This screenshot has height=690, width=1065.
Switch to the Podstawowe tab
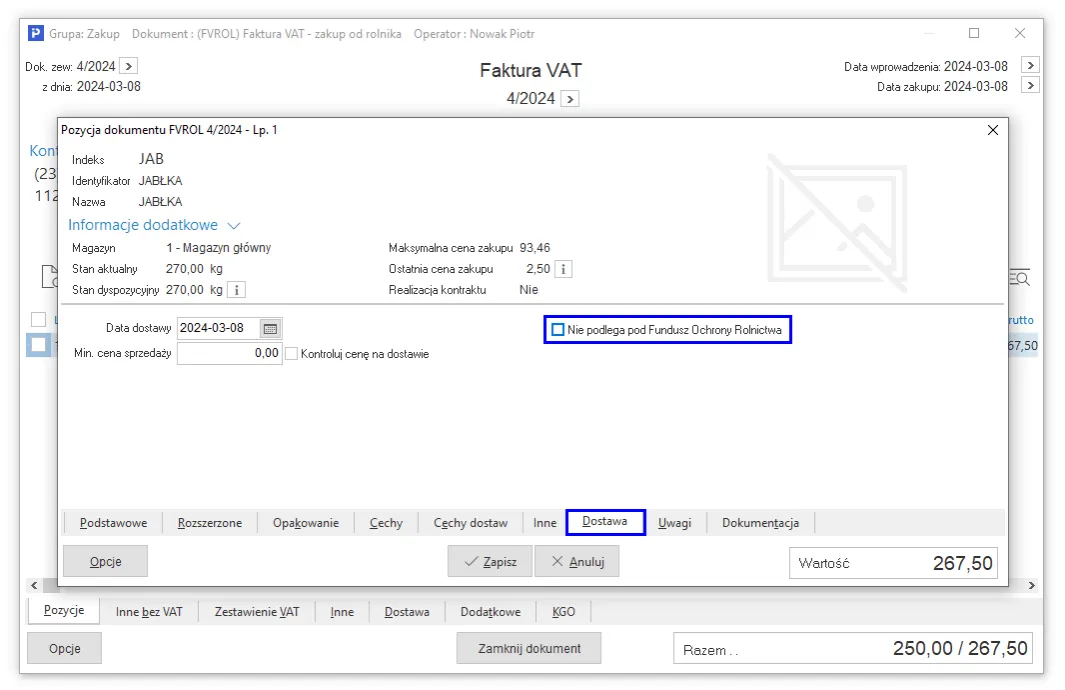click(x=113, y=523)
